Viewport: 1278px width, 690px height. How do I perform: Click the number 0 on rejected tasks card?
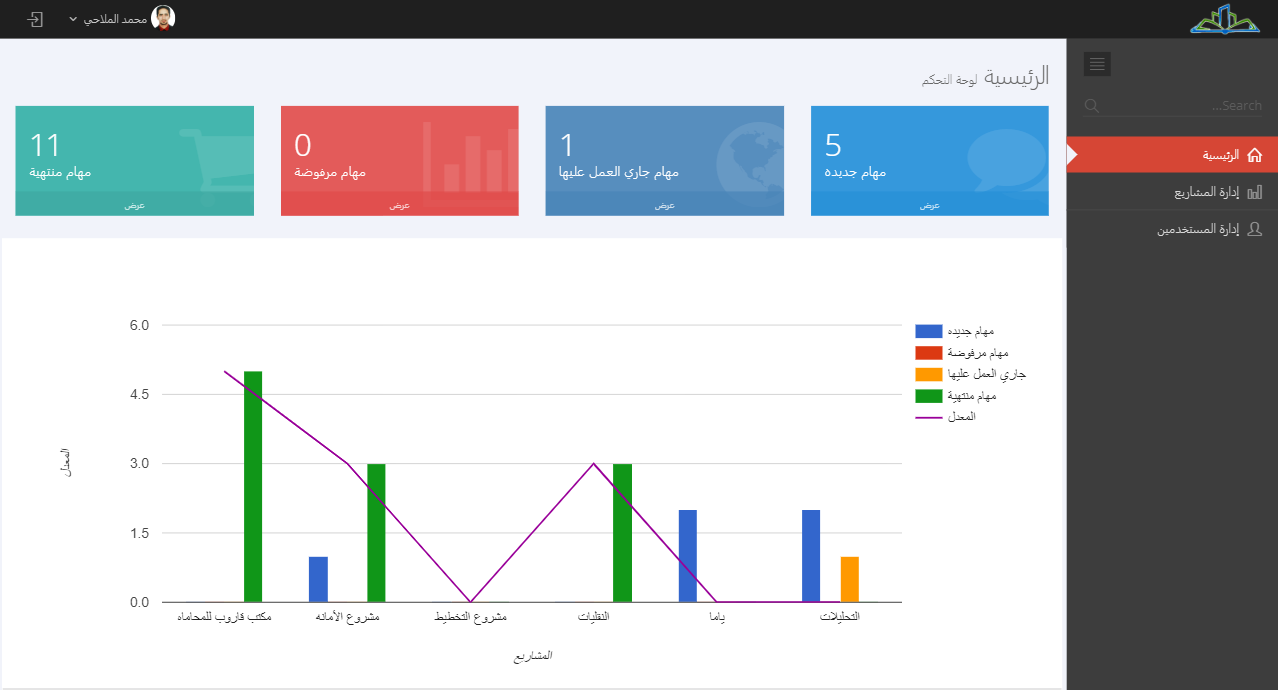[303, 145]
